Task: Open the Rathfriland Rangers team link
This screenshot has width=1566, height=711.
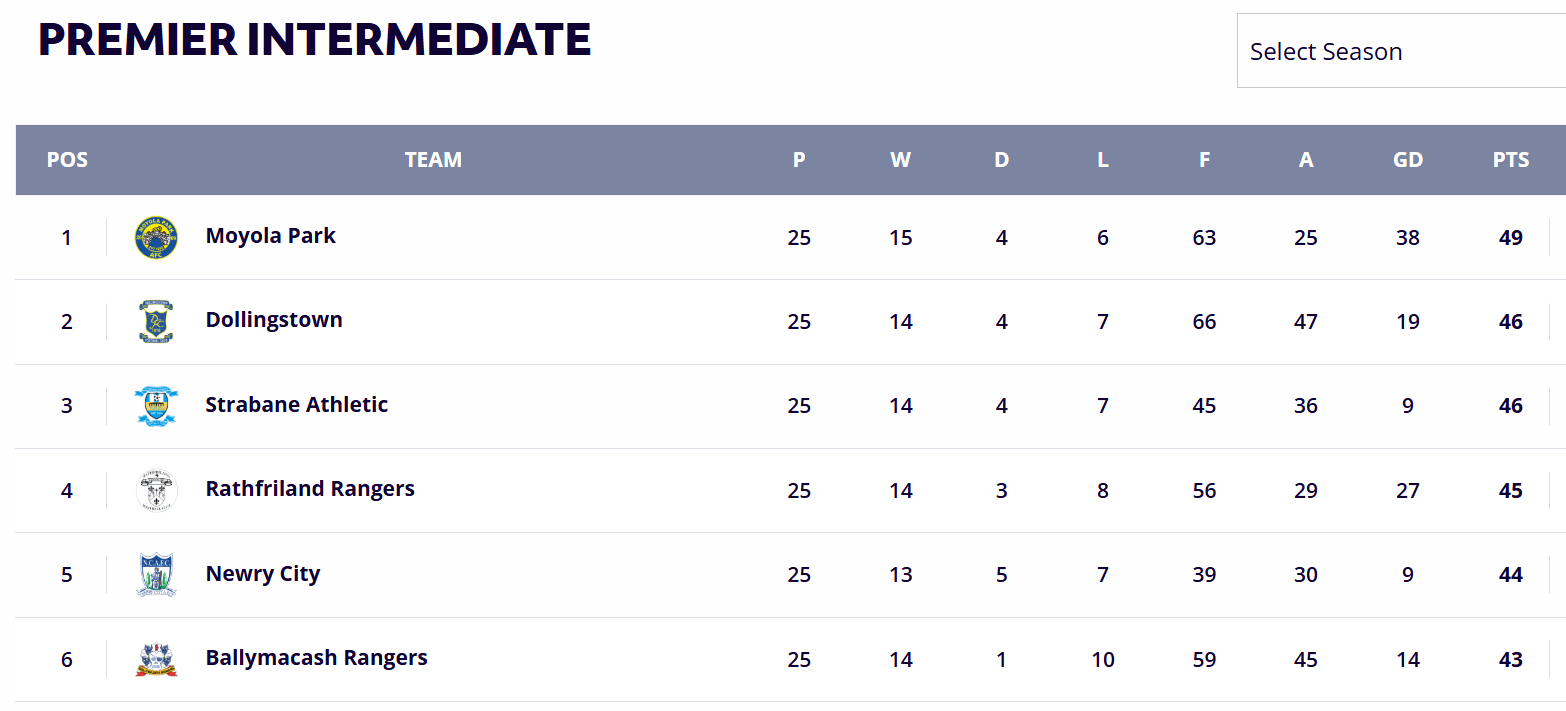Action: click(310, 489)
